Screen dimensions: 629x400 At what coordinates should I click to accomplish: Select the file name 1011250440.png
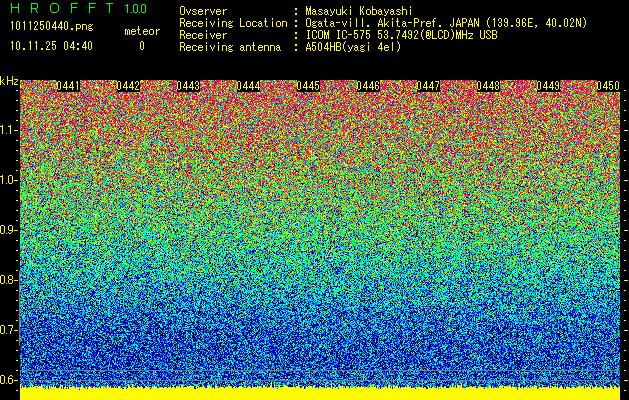pyautogui.click(x=52, y=27)
